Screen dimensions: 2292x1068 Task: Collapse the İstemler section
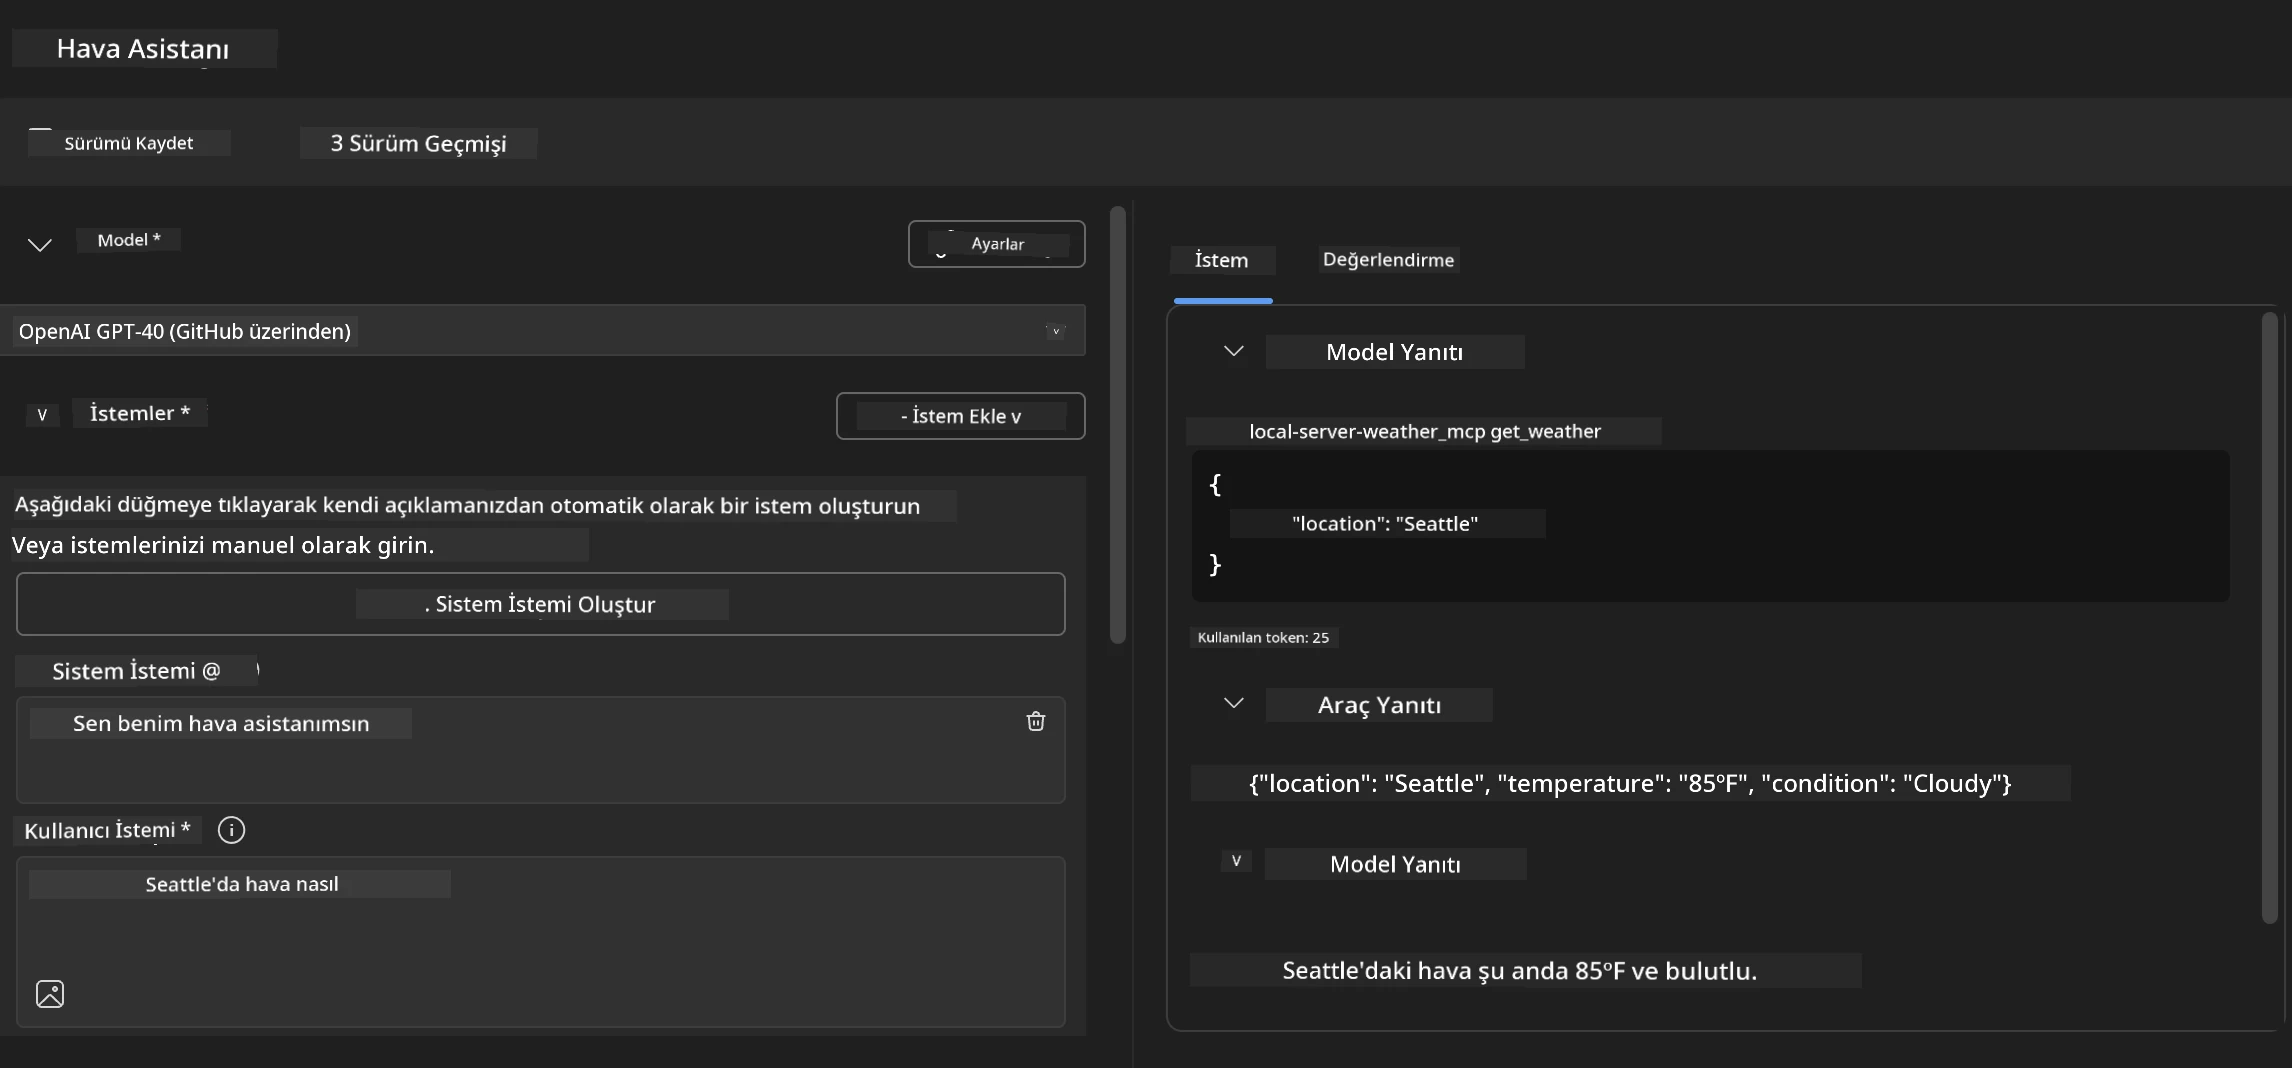click(x=42, y=414)
